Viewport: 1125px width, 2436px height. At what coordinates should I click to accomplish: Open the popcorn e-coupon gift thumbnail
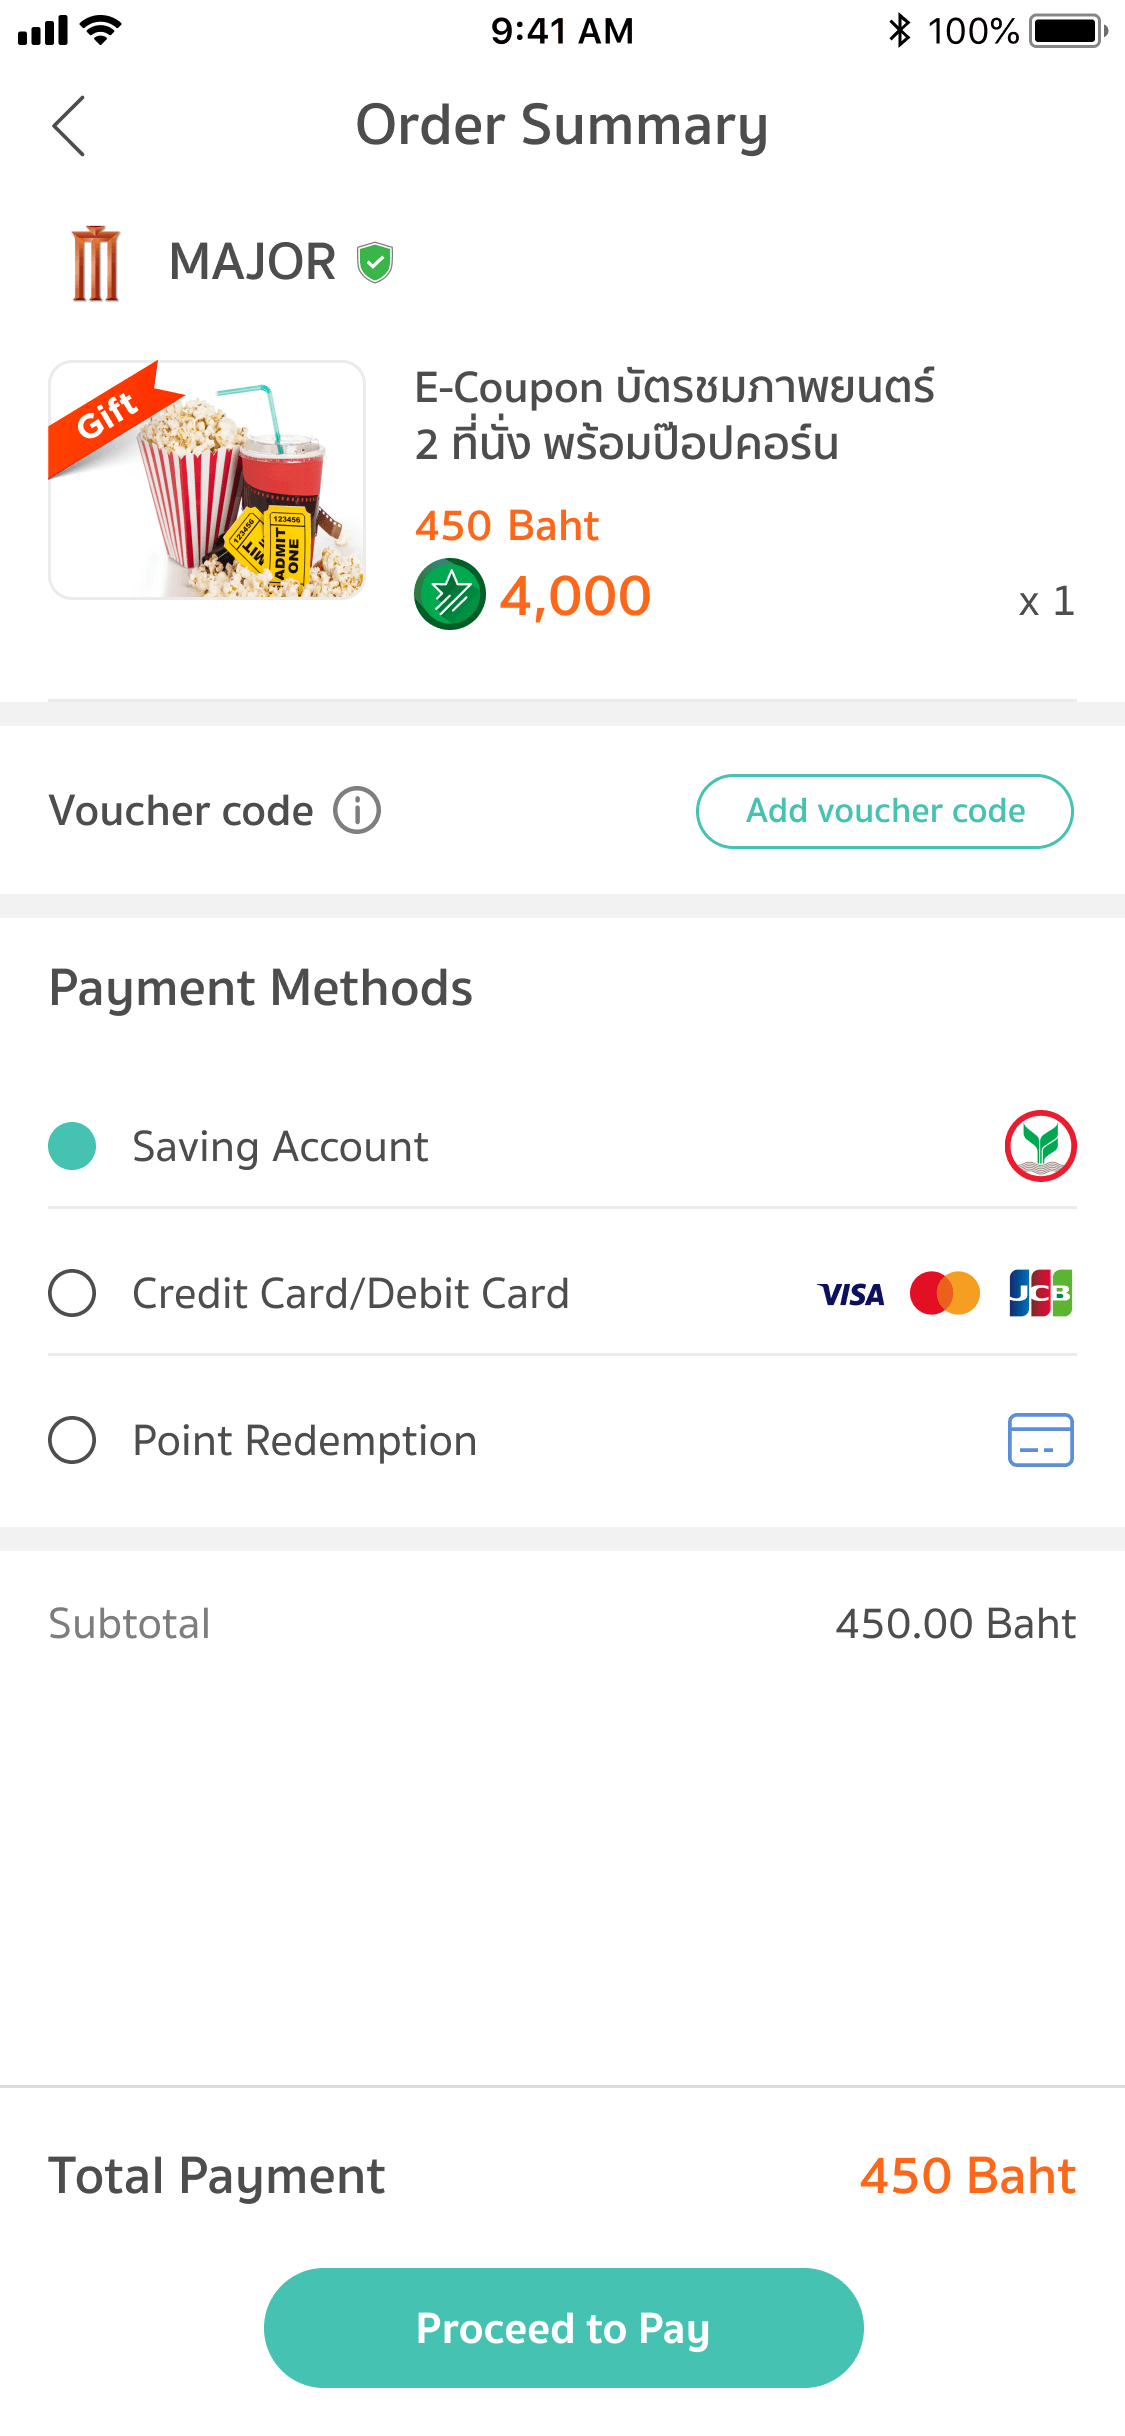[x=207, y=480]
